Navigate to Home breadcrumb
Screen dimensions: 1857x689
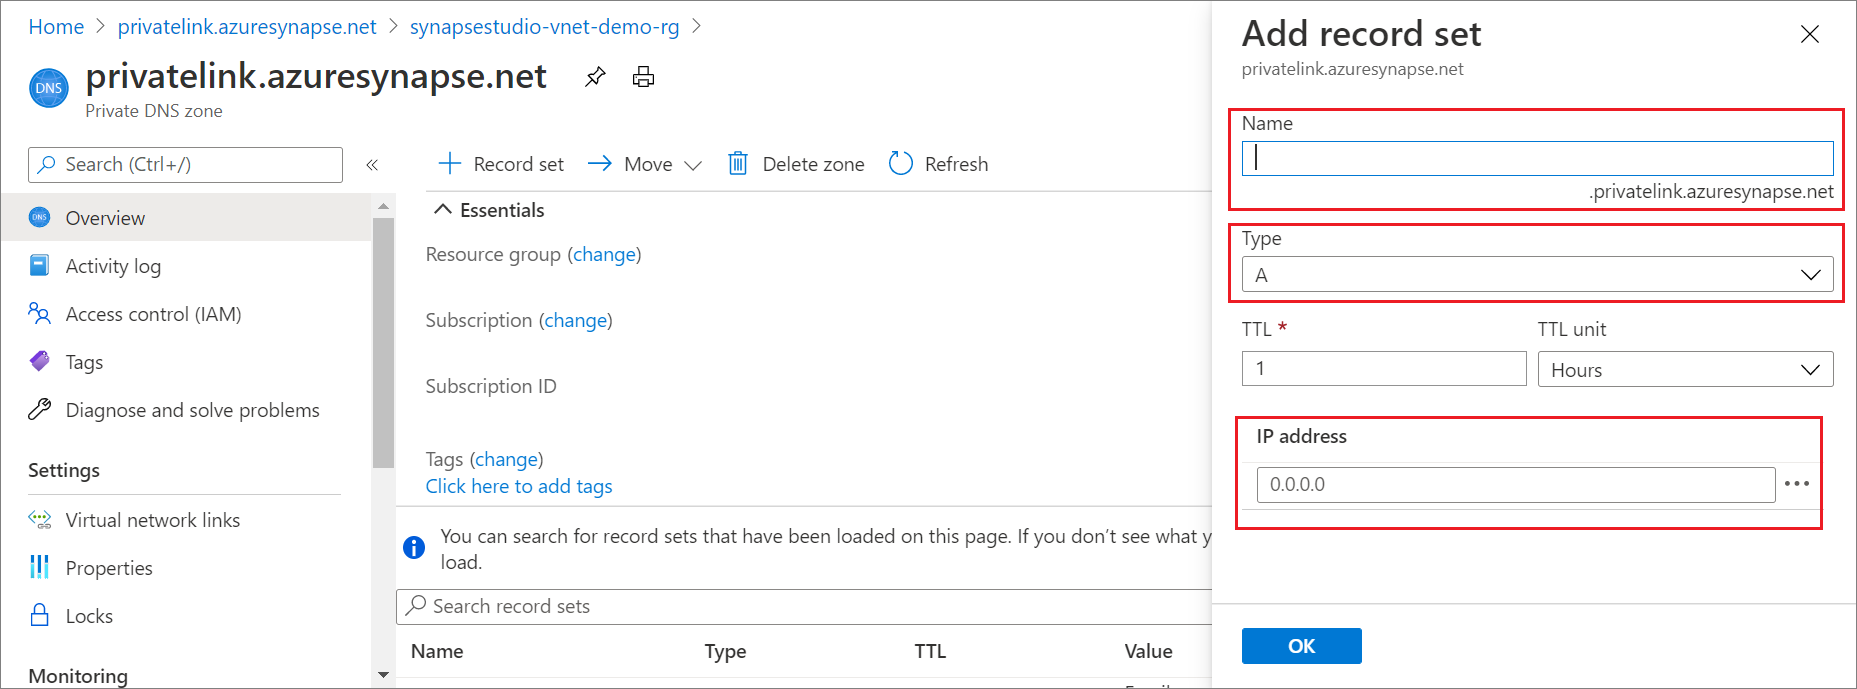(x=56, y=27)
